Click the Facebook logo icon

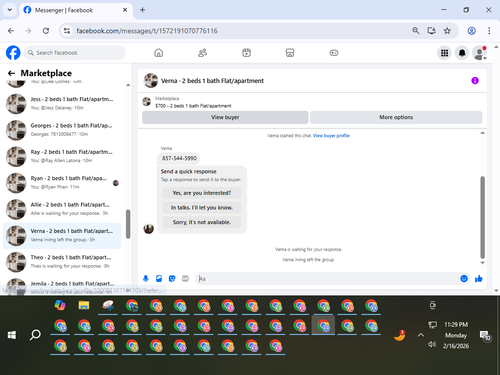click(13, 53)
